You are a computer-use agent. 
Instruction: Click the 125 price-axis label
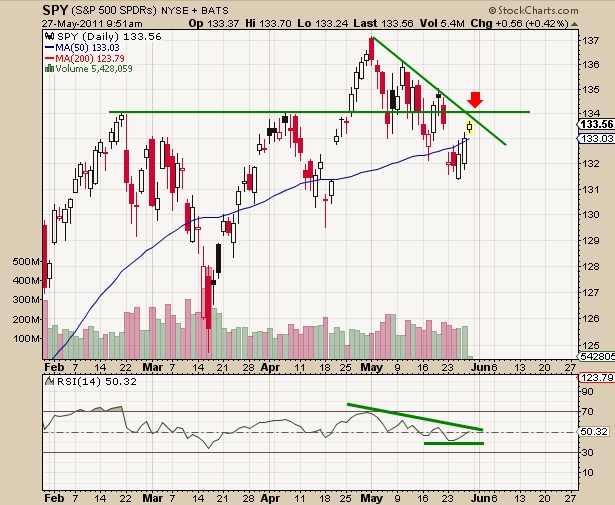point(590,345)
